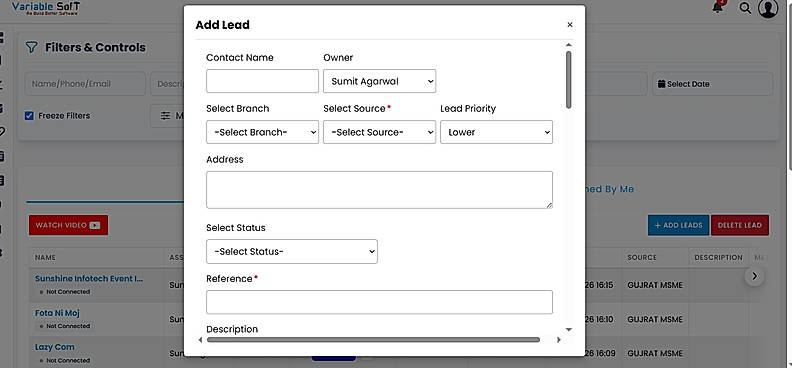Screen dimensions: 792x368
Task: Close the Add Lead dialog
Action: coord(570,25)
